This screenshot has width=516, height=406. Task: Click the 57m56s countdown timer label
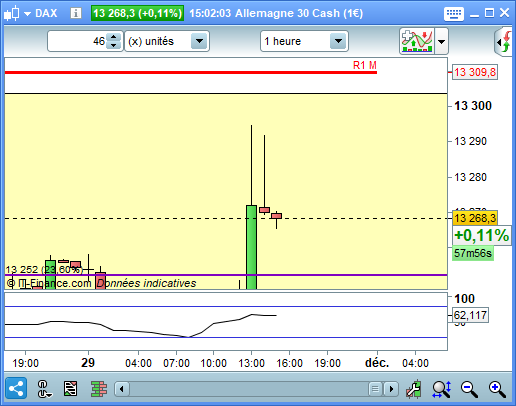[x=473, y=253]
